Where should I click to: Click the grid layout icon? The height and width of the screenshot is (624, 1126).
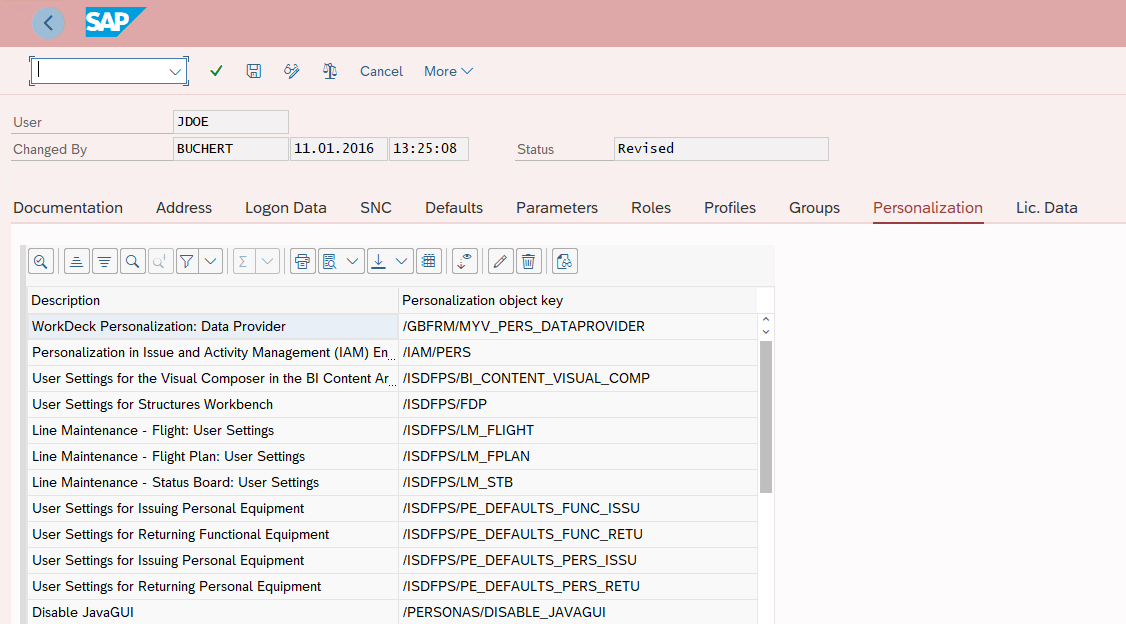[429, 261]
